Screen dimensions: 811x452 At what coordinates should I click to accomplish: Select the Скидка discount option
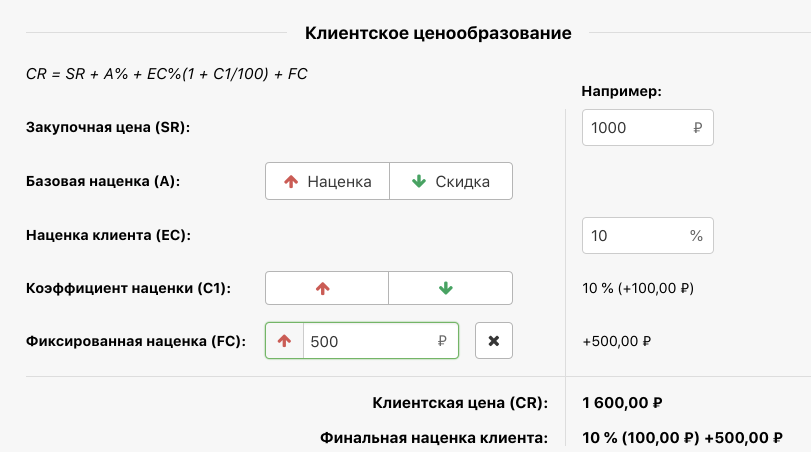tap(450, 182)
